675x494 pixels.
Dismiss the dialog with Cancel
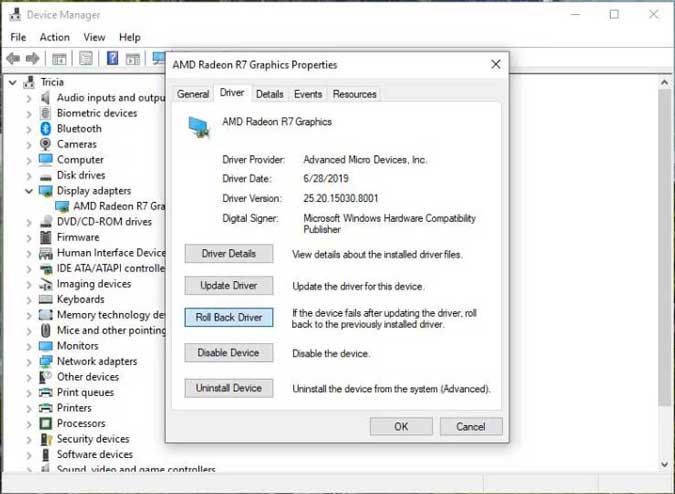[x=471, y=426]
